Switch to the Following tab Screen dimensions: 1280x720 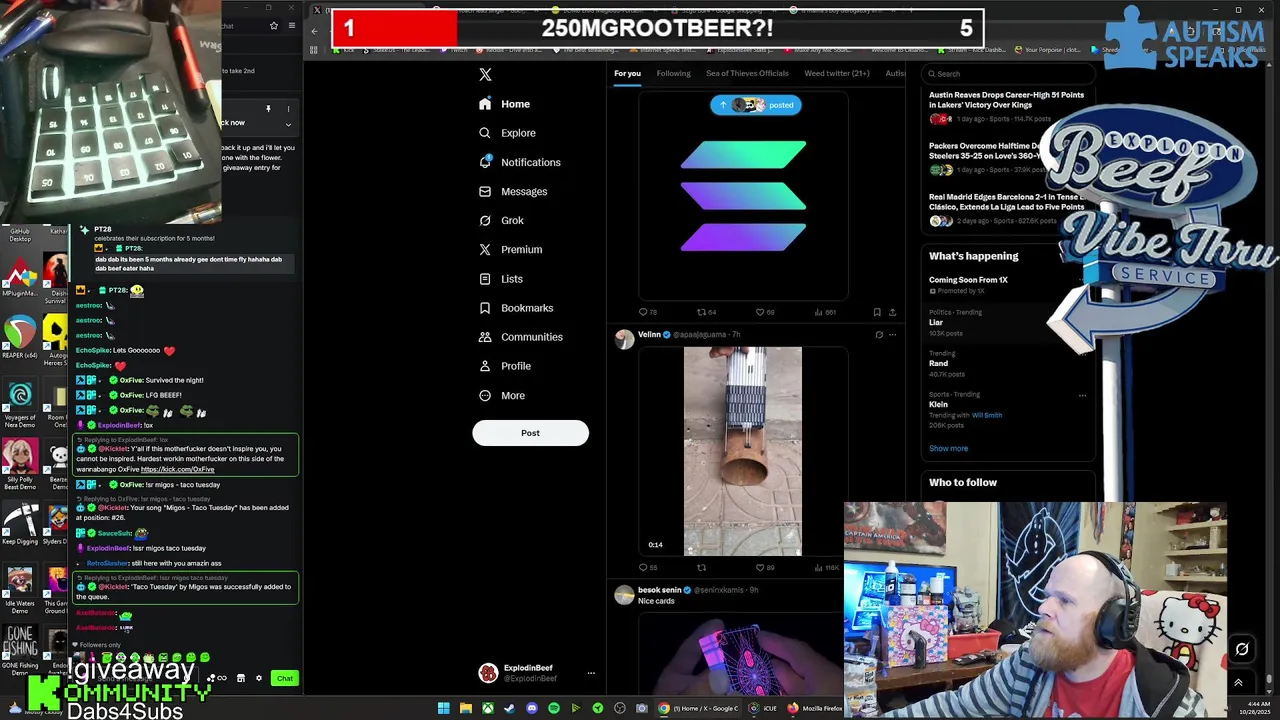[673, 73]
